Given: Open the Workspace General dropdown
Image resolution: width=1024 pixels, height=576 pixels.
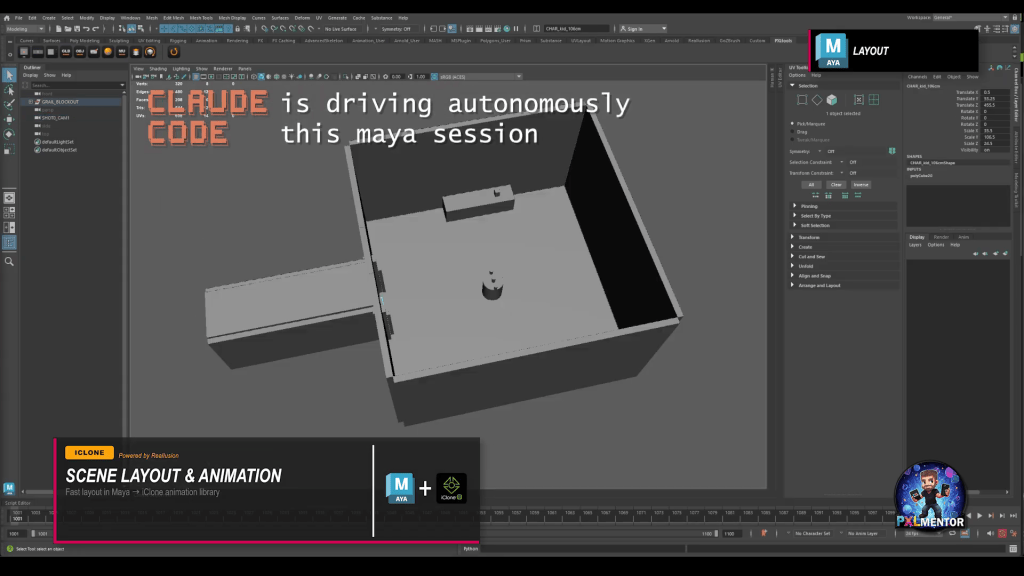Looking at the screenshot, I should (x=970, y=18).
